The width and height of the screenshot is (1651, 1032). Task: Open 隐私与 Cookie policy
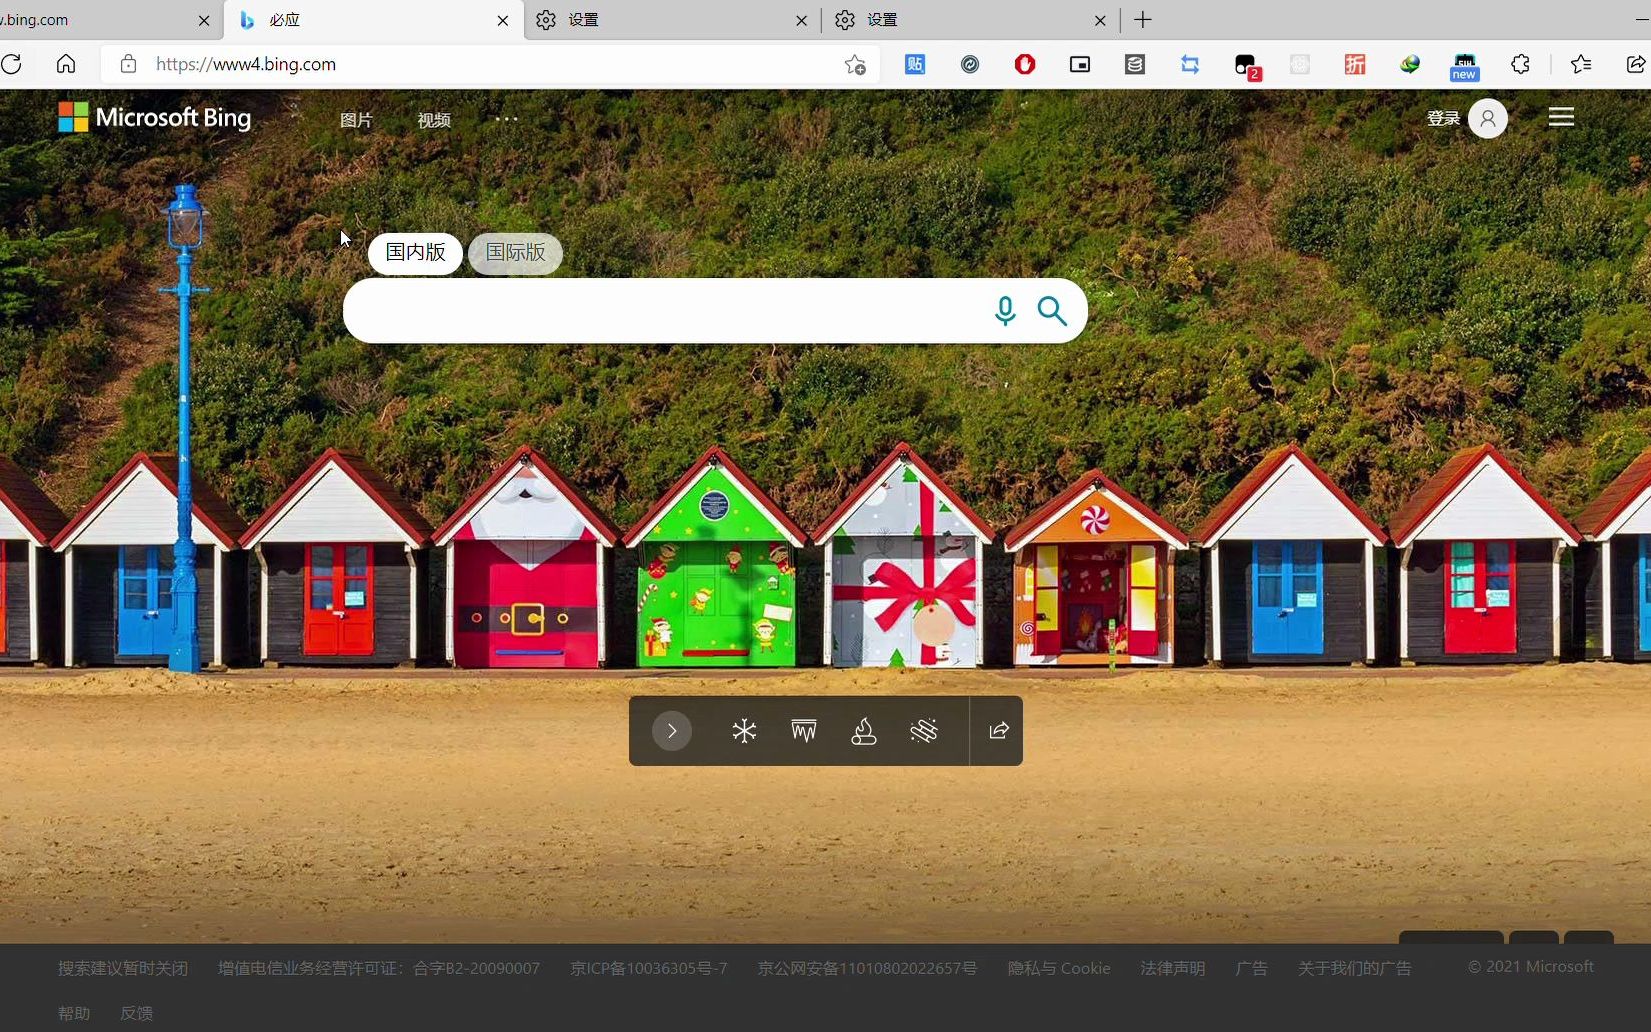[1059, 968]
